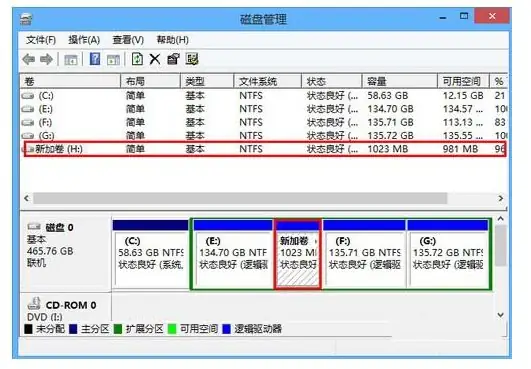This screenshot has width=531, height=369.
Task: Click the disk pane scrollbar up arrow
Action: [x=501, y=219]
